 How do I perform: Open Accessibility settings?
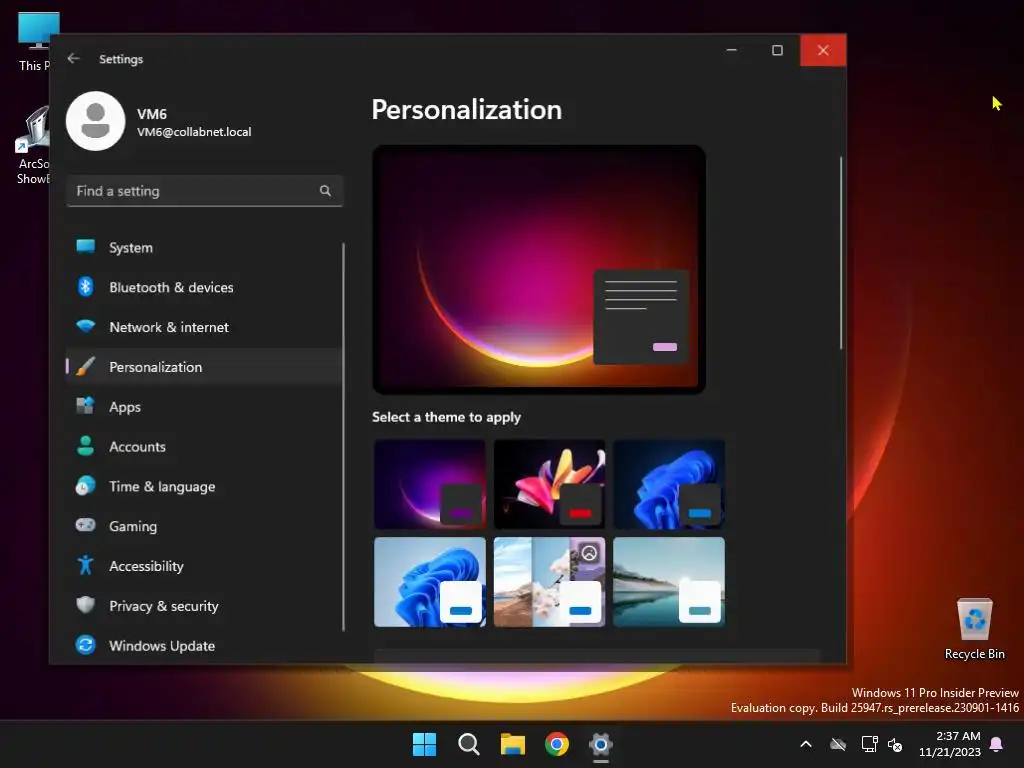pos(204,566)
